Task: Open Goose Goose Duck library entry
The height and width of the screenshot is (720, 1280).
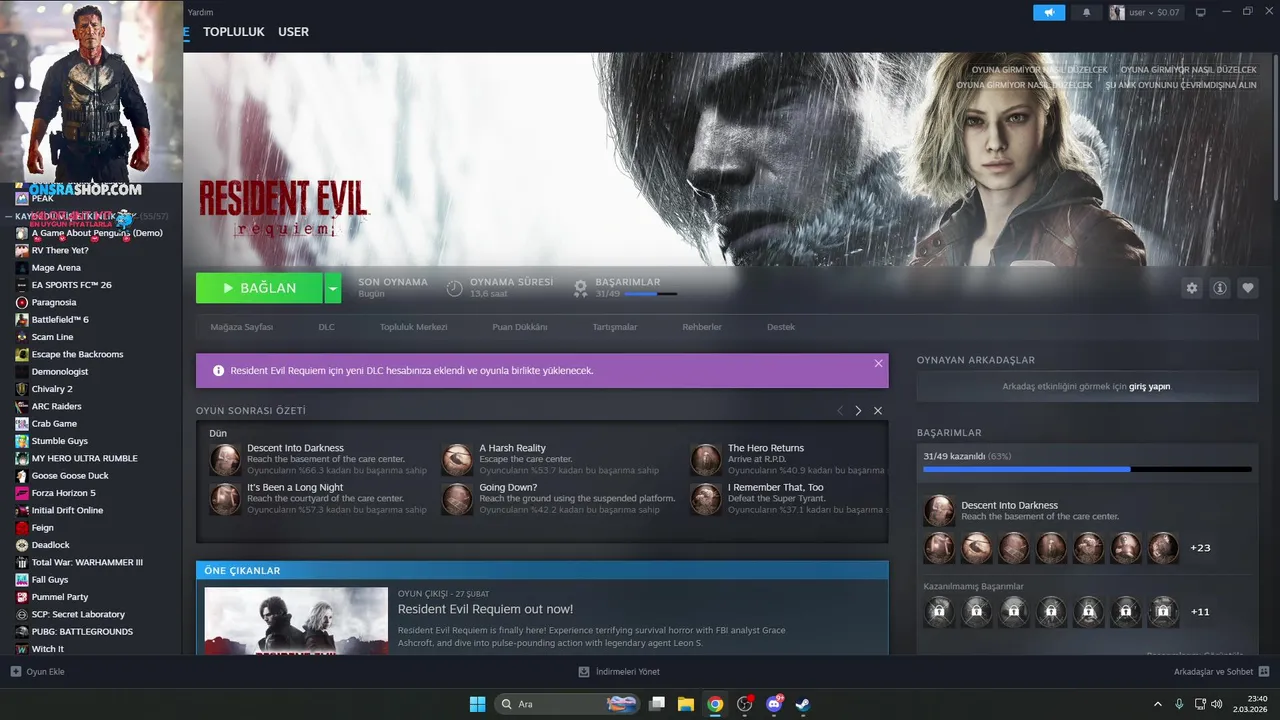Action: [70, 476]
